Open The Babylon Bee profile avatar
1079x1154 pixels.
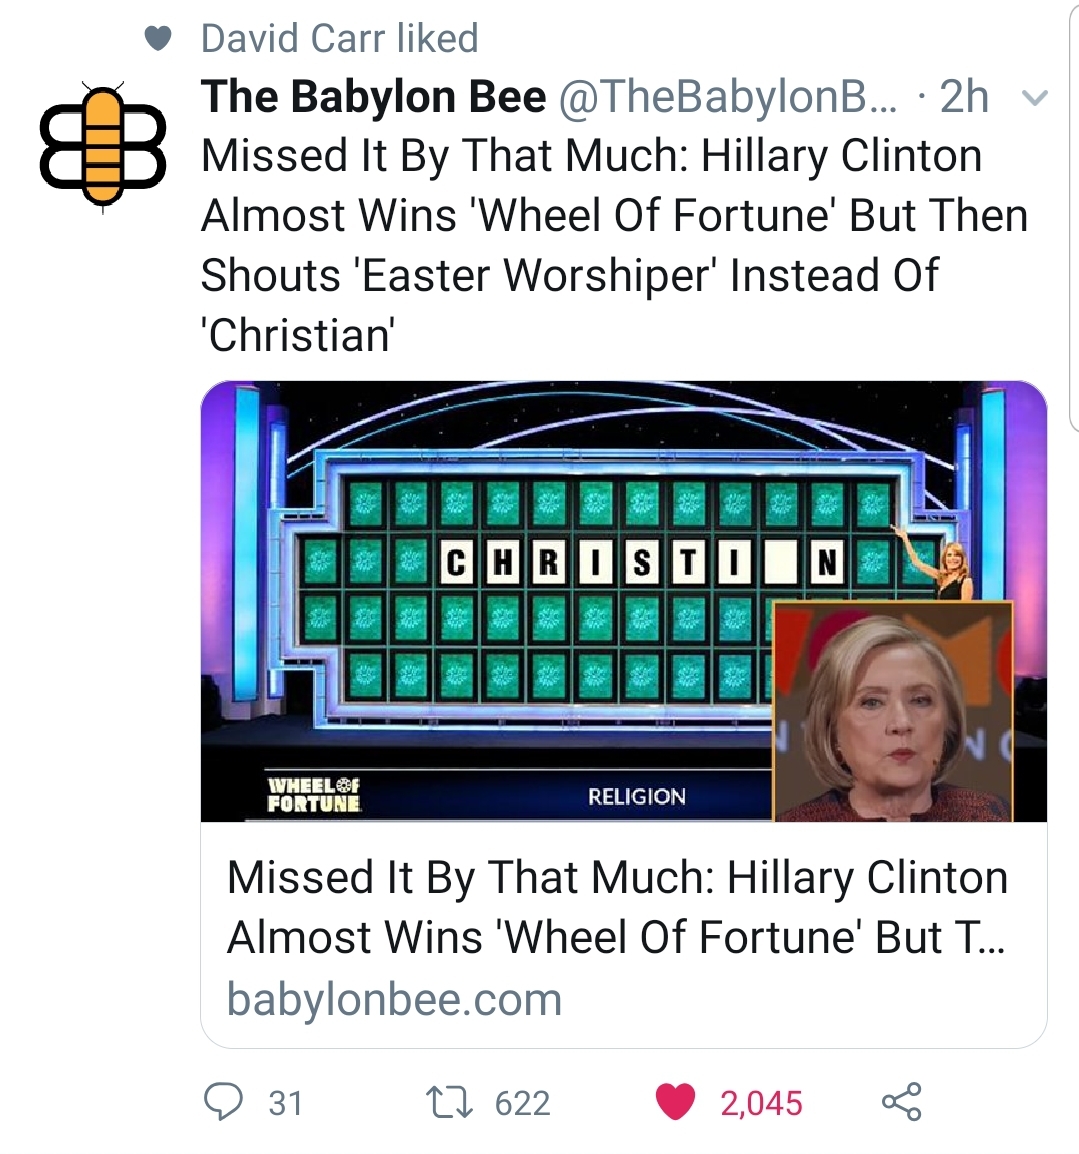click(103, 146)
